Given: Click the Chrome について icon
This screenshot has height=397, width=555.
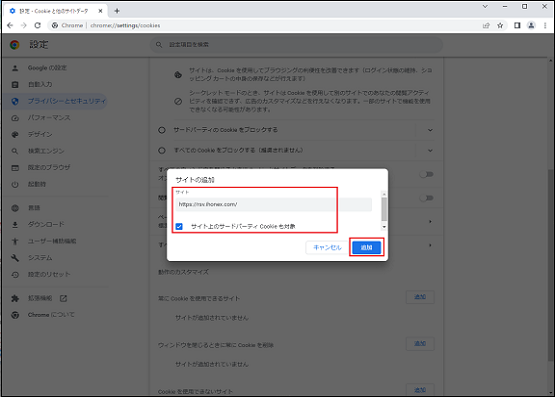Looking at the screenshot, I should tap(15, 315).
